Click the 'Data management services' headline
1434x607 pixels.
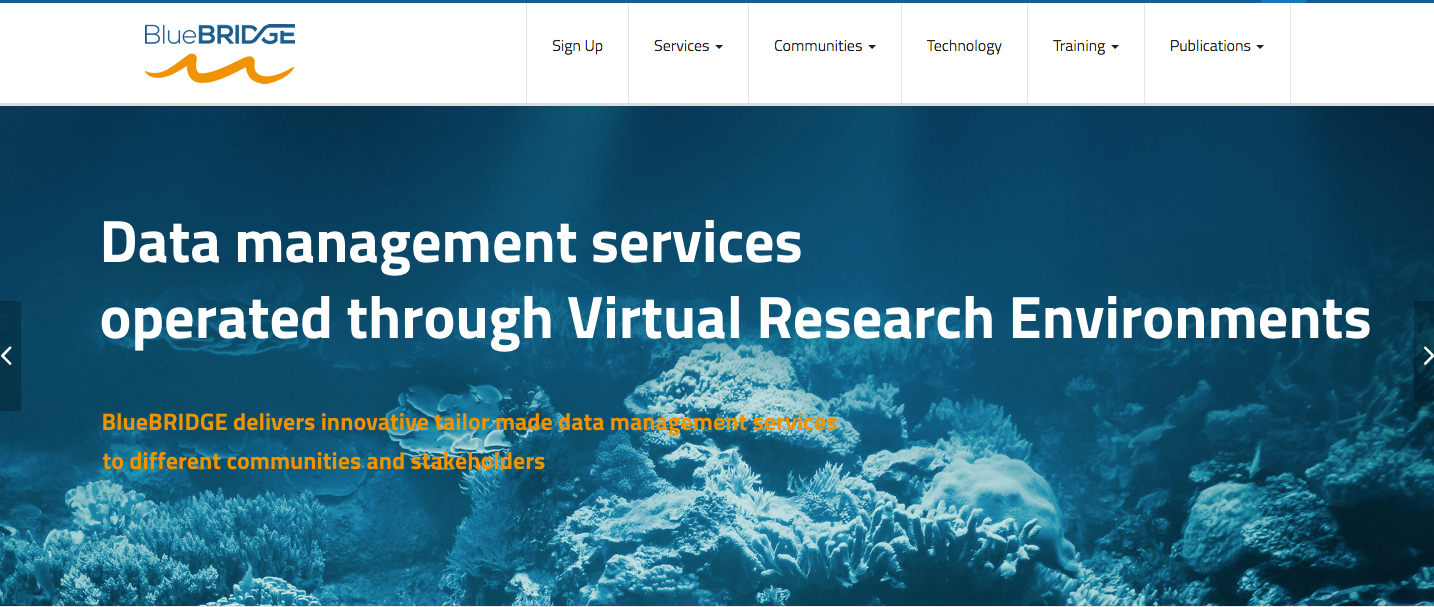[x=451, y=243]
